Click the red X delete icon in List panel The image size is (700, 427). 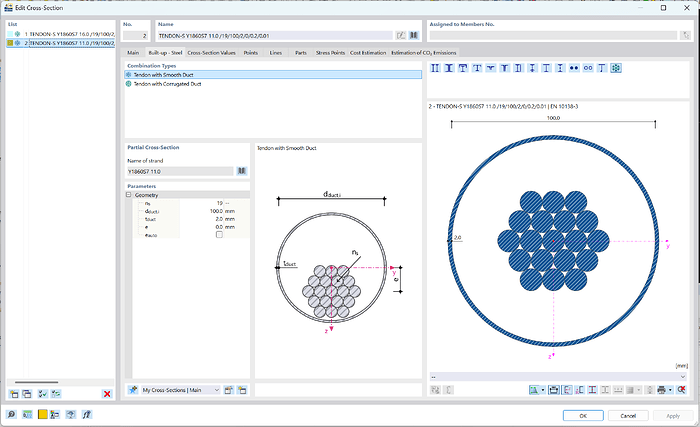pos(107,394)
